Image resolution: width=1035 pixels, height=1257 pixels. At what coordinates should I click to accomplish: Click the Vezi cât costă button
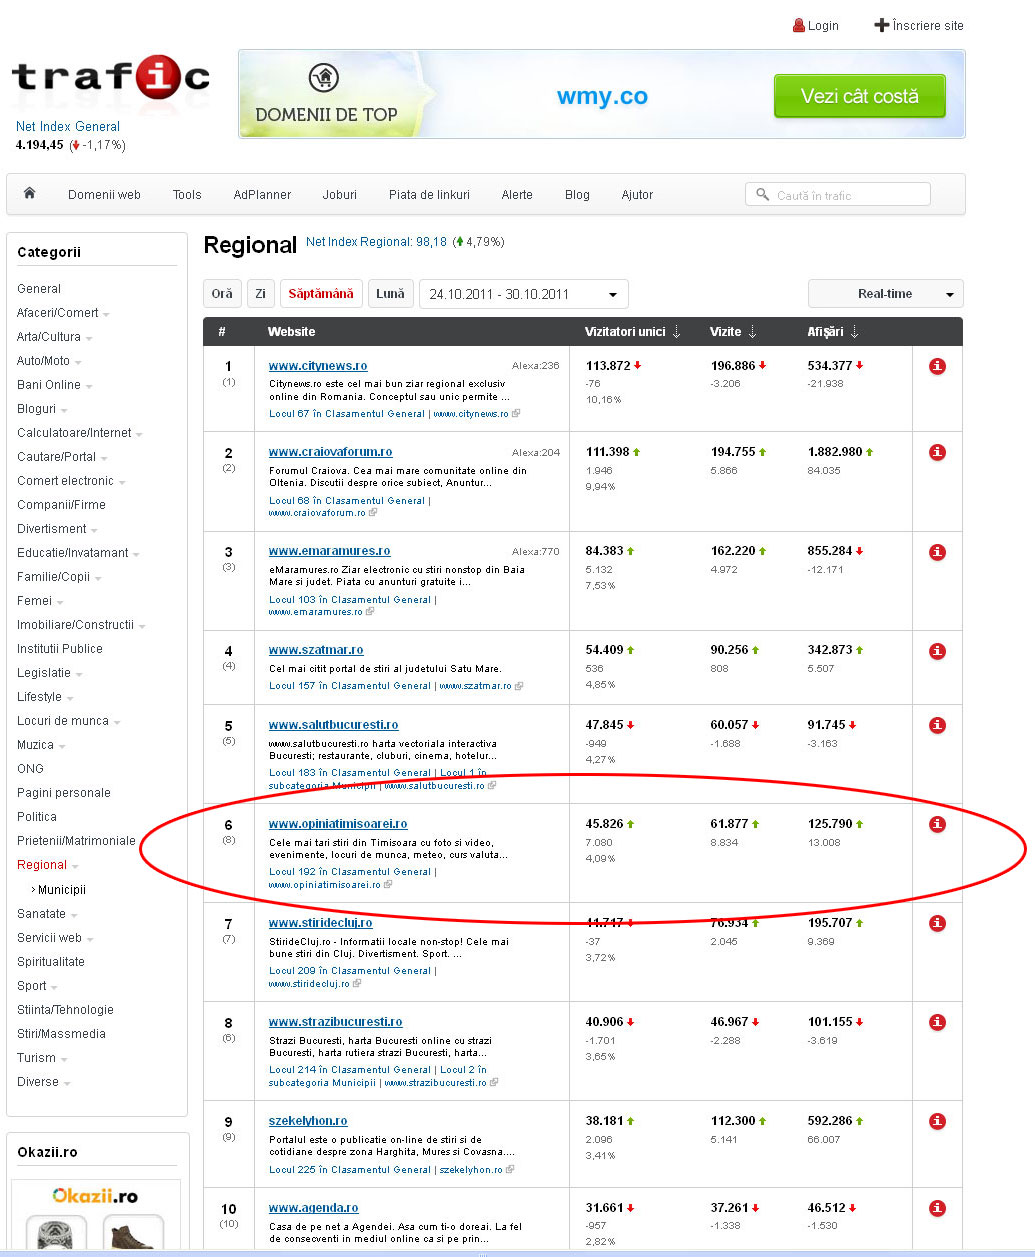coord(860,96)
